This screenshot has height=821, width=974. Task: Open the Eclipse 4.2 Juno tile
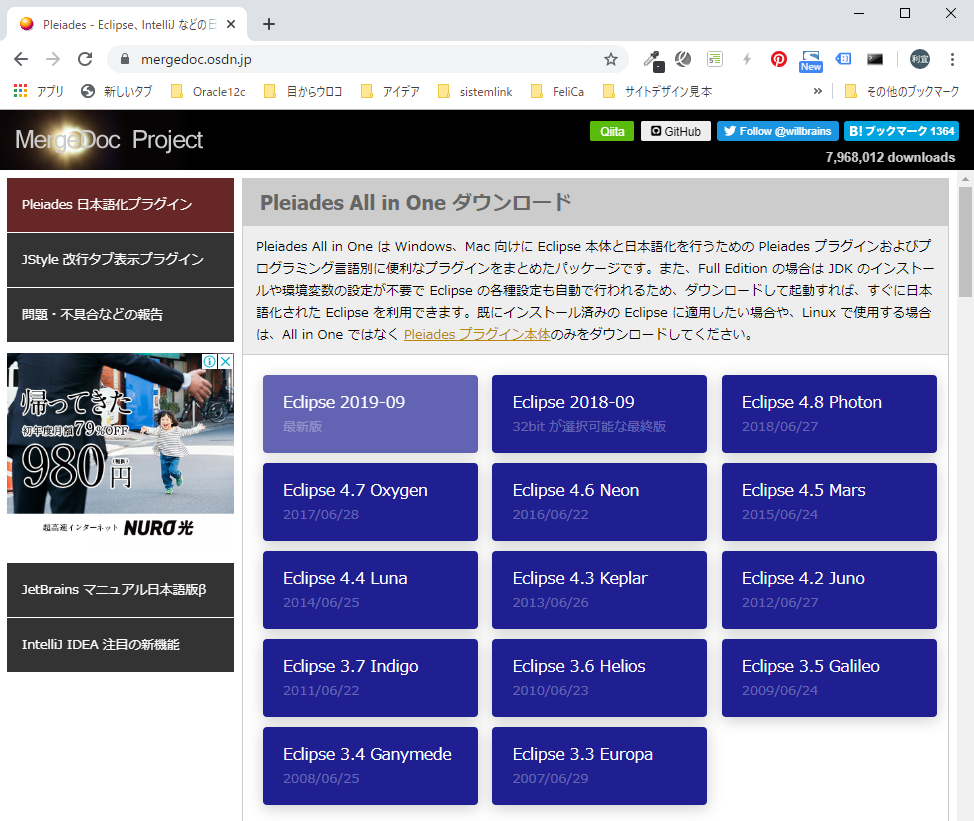pos(829,590)
